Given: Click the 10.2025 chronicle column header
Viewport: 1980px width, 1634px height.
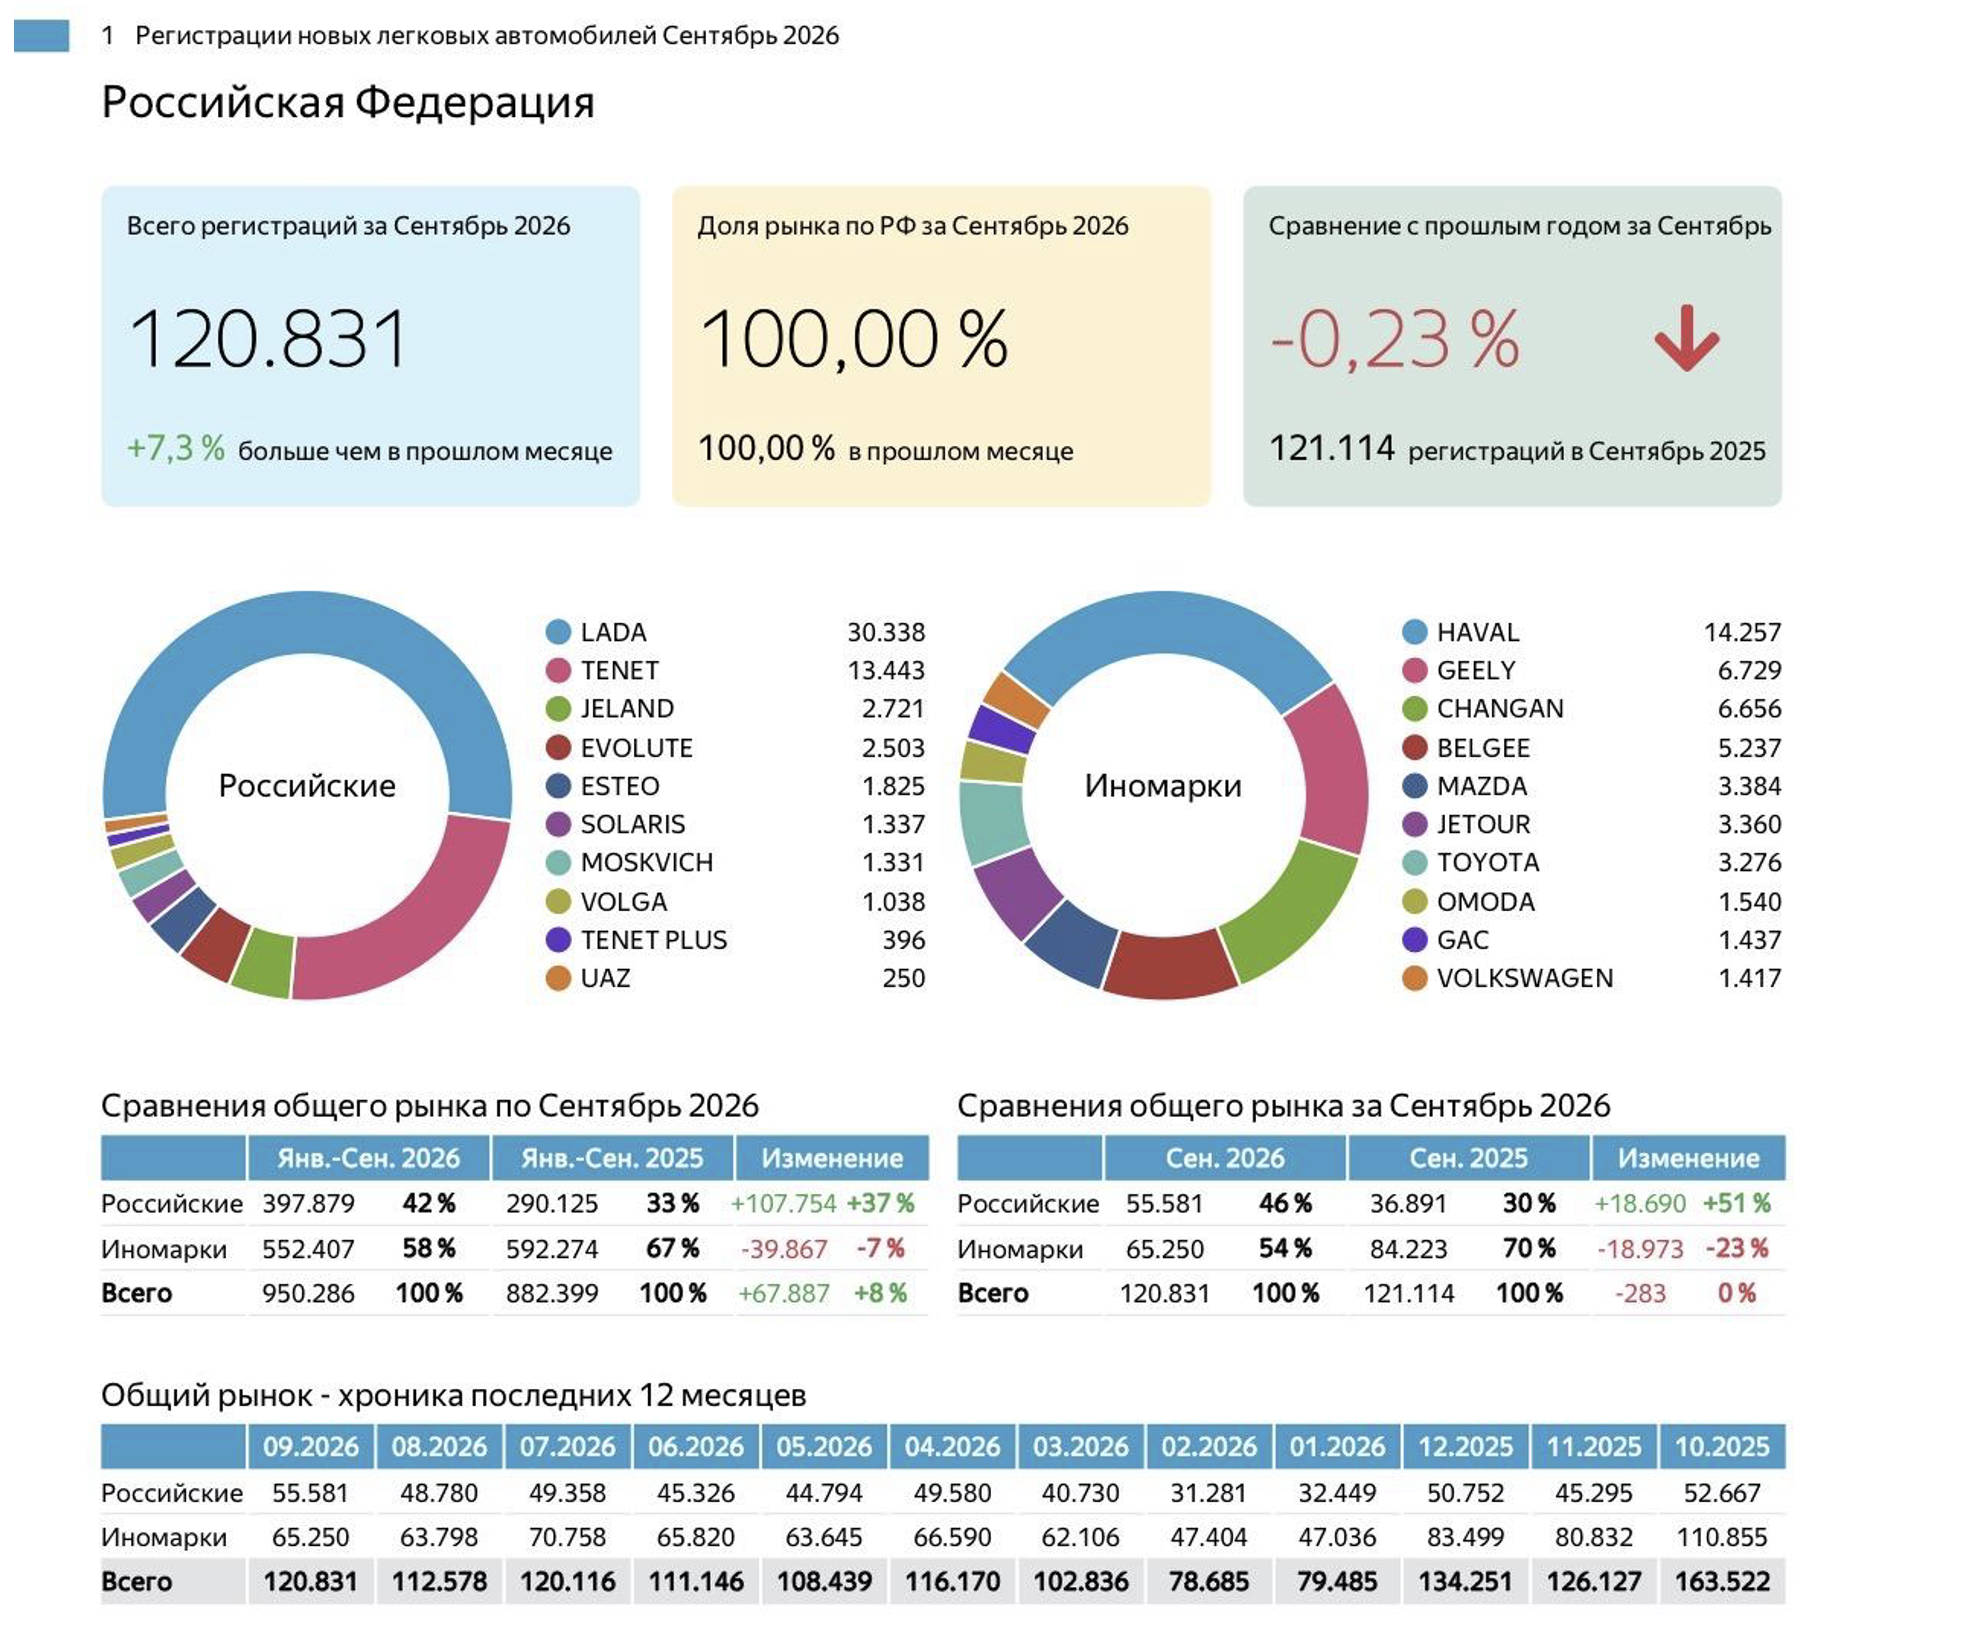Looking at the screenshot, I should tap(1722, 1447).
